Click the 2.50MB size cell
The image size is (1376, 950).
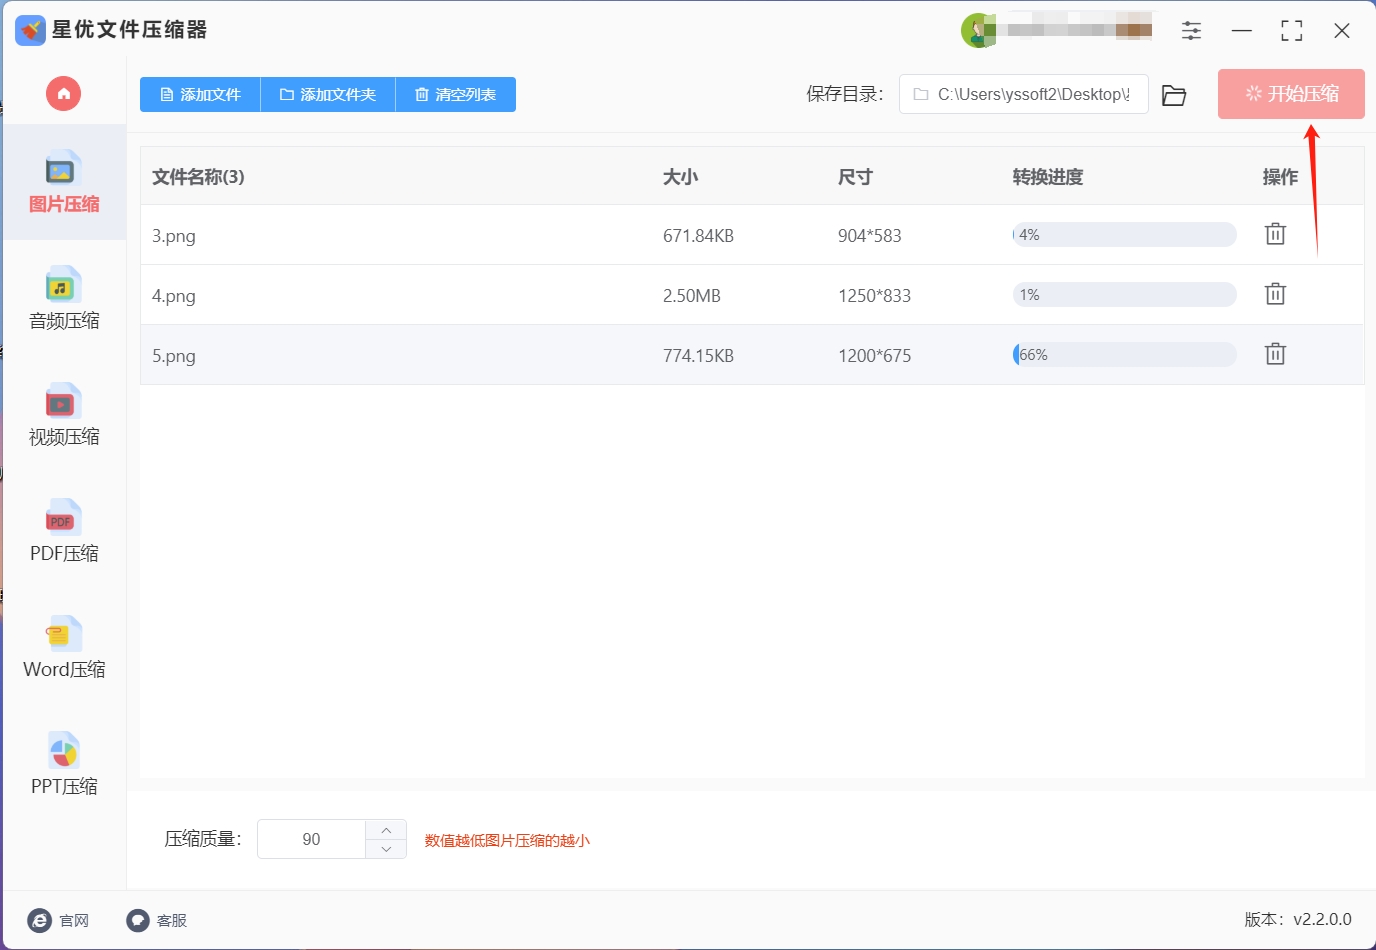tap(692, 296)
